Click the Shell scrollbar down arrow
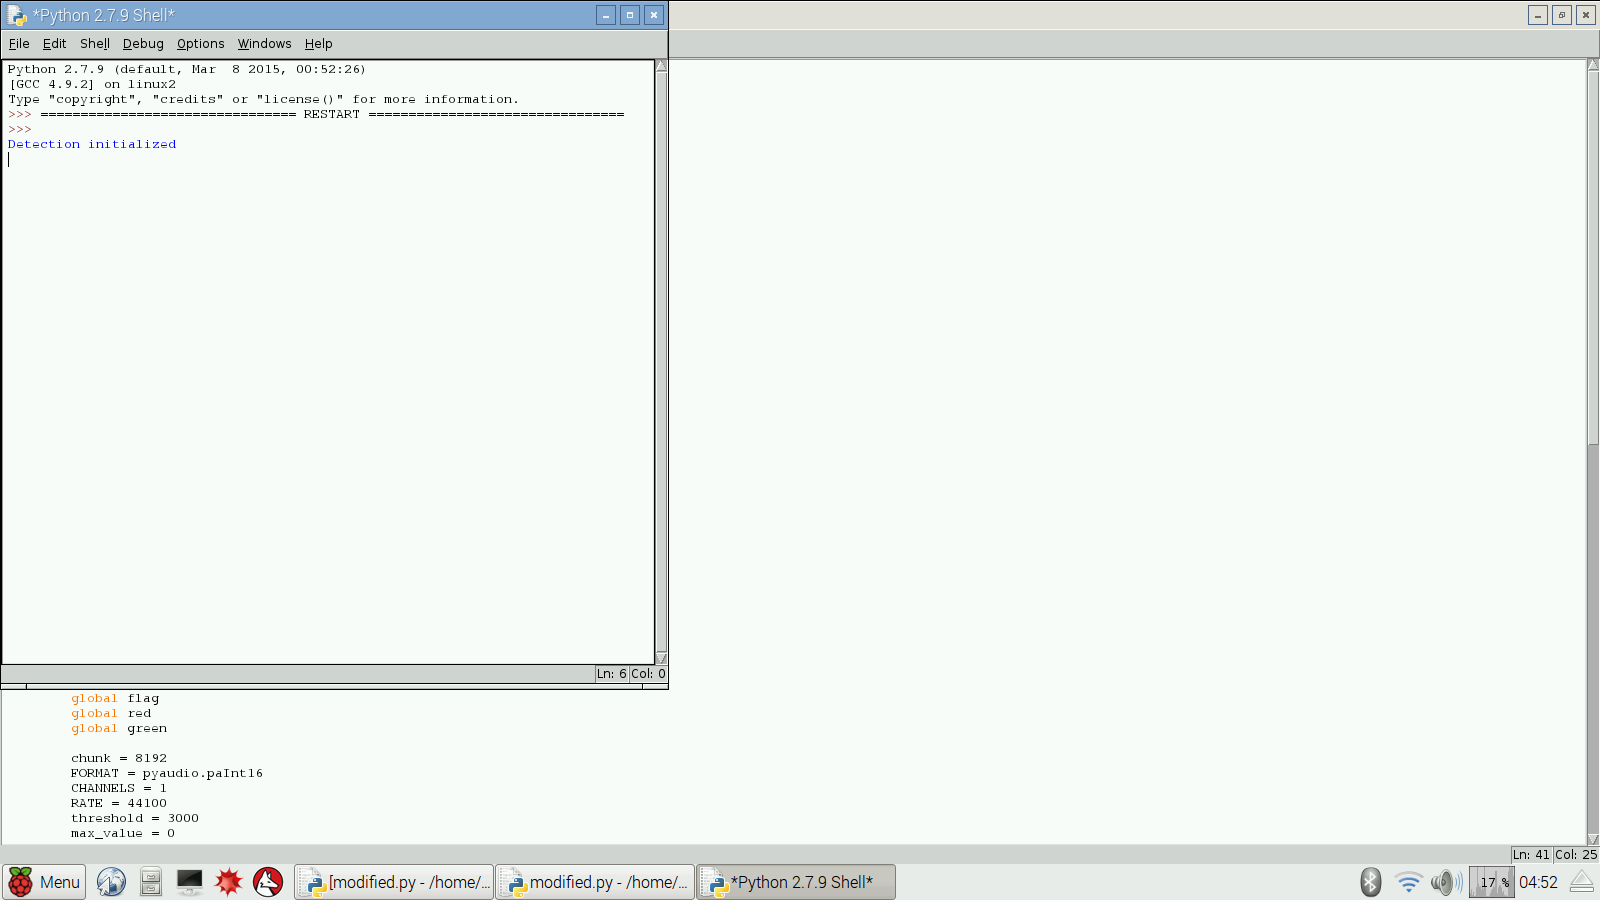Viewport: 1600px width, 900px height. click(661, 658)
